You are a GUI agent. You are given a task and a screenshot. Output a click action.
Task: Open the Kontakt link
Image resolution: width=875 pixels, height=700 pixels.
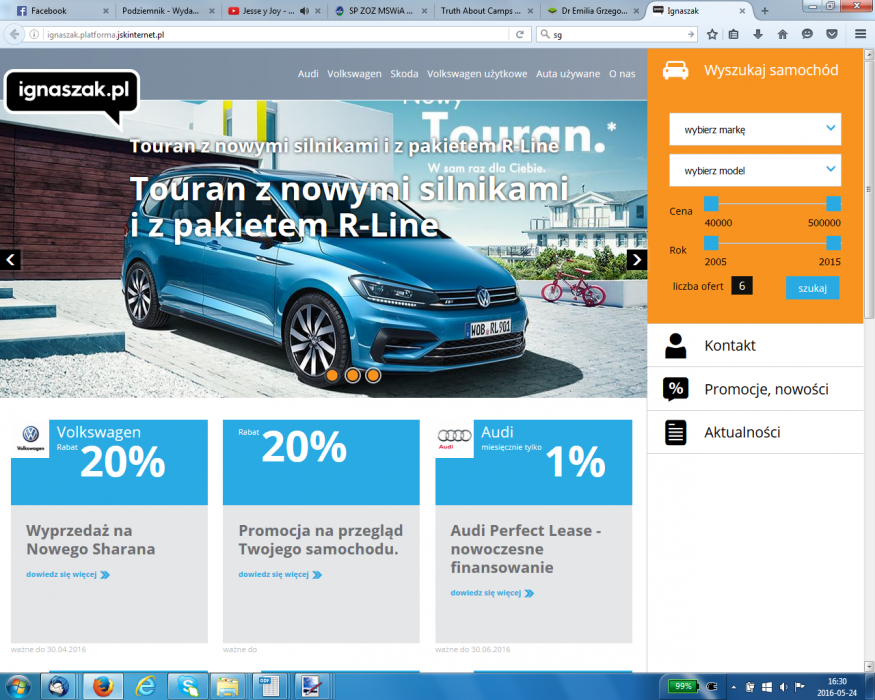(730, 346)
